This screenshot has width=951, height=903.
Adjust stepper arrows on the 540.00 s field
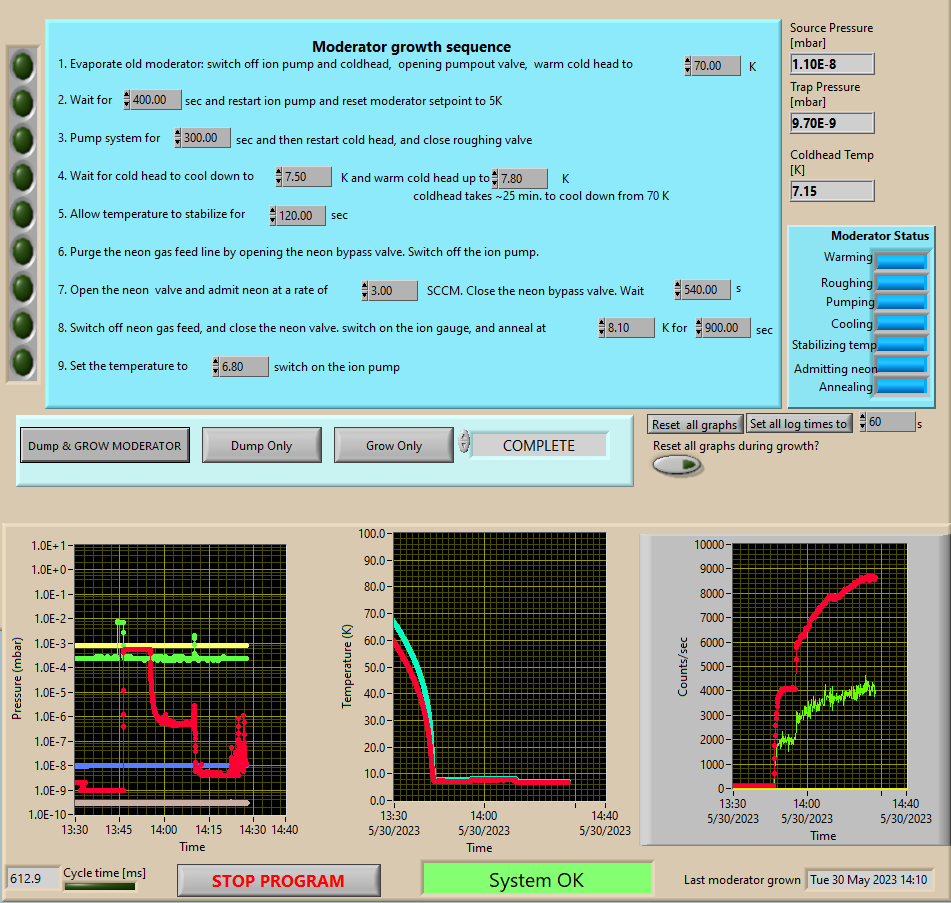click(678, 289)
